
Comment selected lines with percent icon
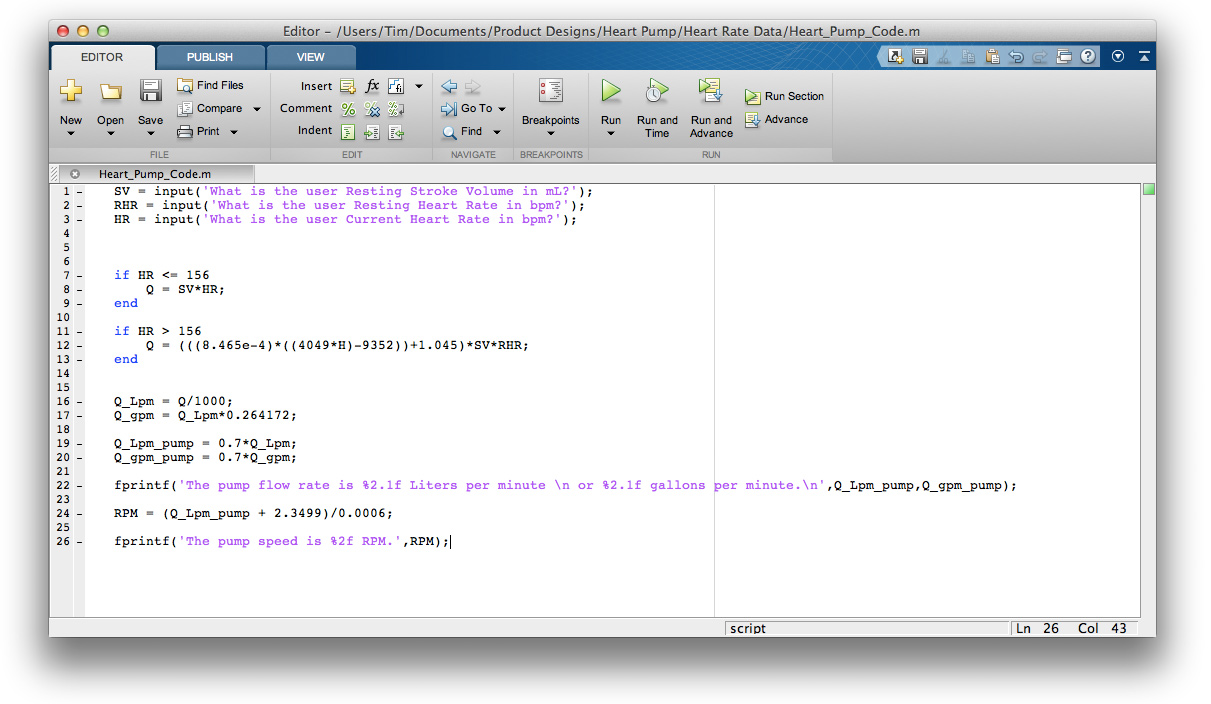point(348,109)
